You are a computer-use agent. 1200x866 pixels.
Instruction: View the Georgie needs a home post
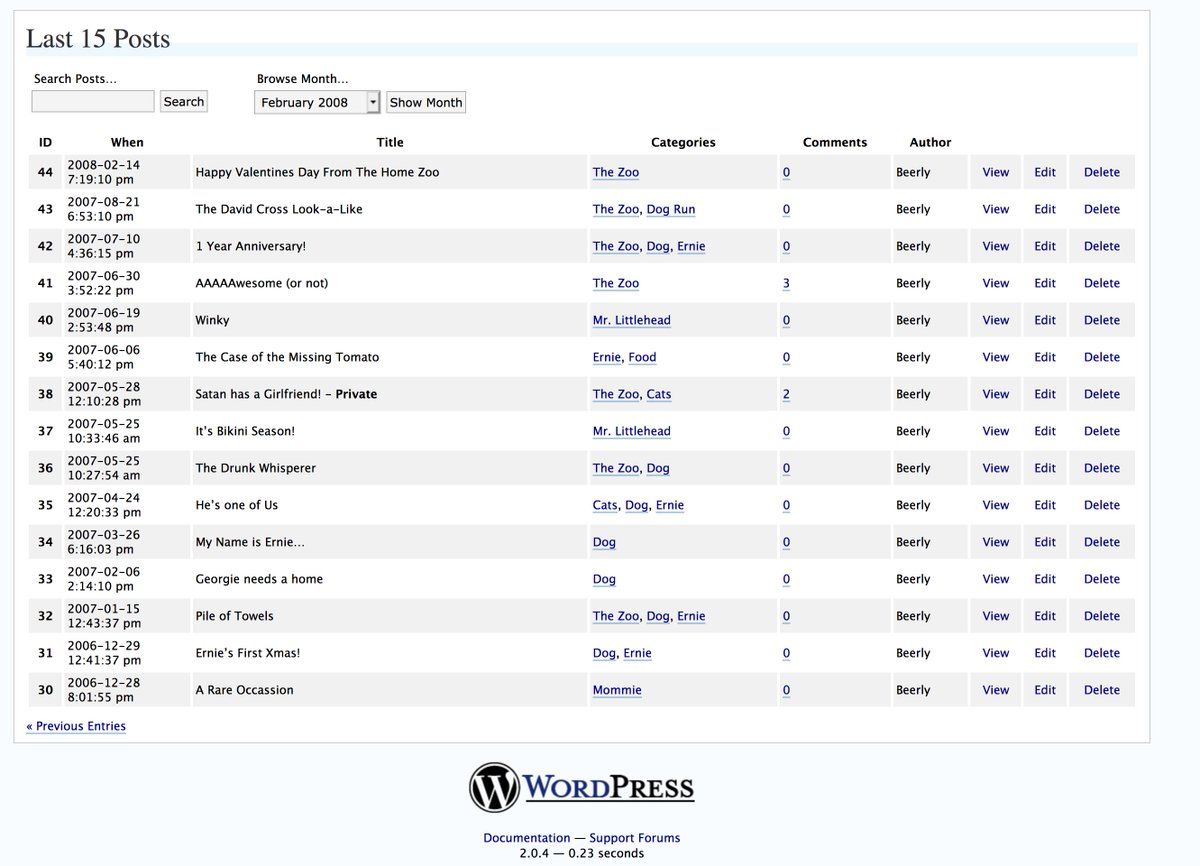point(995,579)
